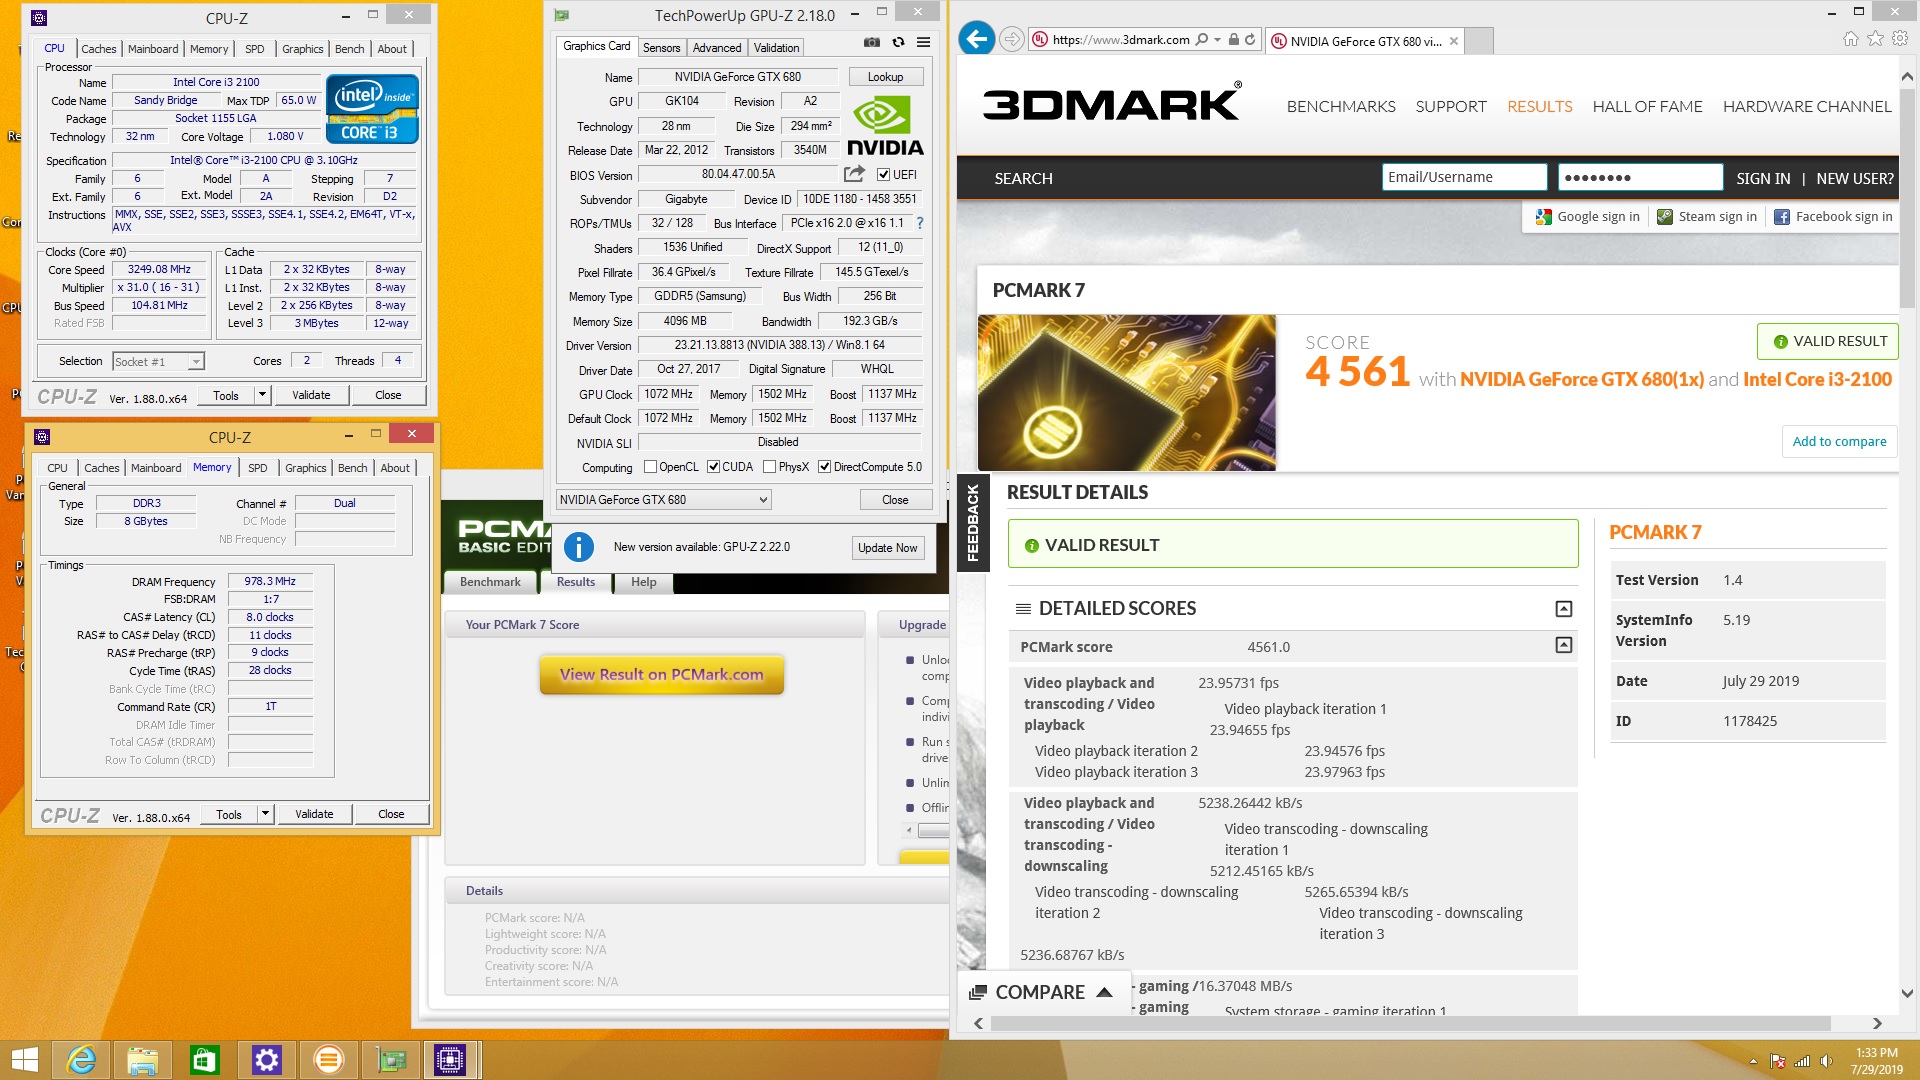Screen dimensions: 1920x1080
Task: Open Tools dropdown arrow in Memory window
Action: pos(266,814)
